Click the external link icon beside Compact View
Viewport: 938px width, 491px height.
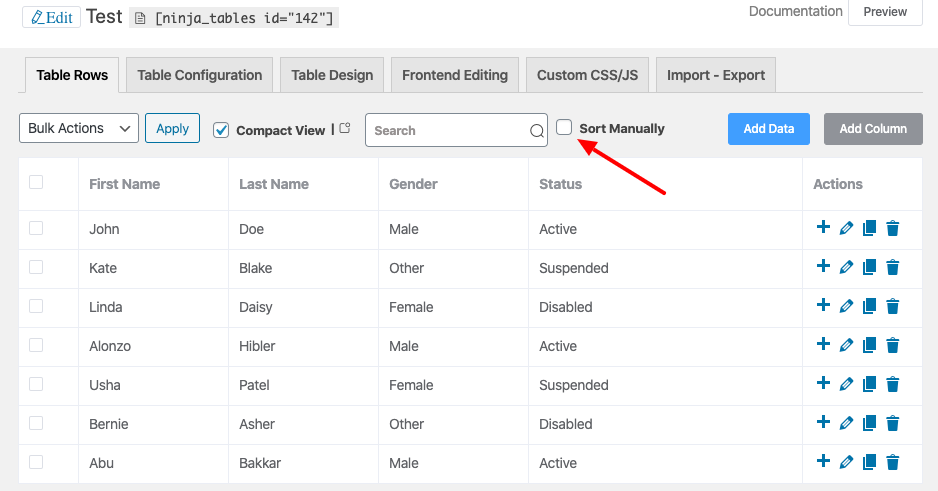345,129
